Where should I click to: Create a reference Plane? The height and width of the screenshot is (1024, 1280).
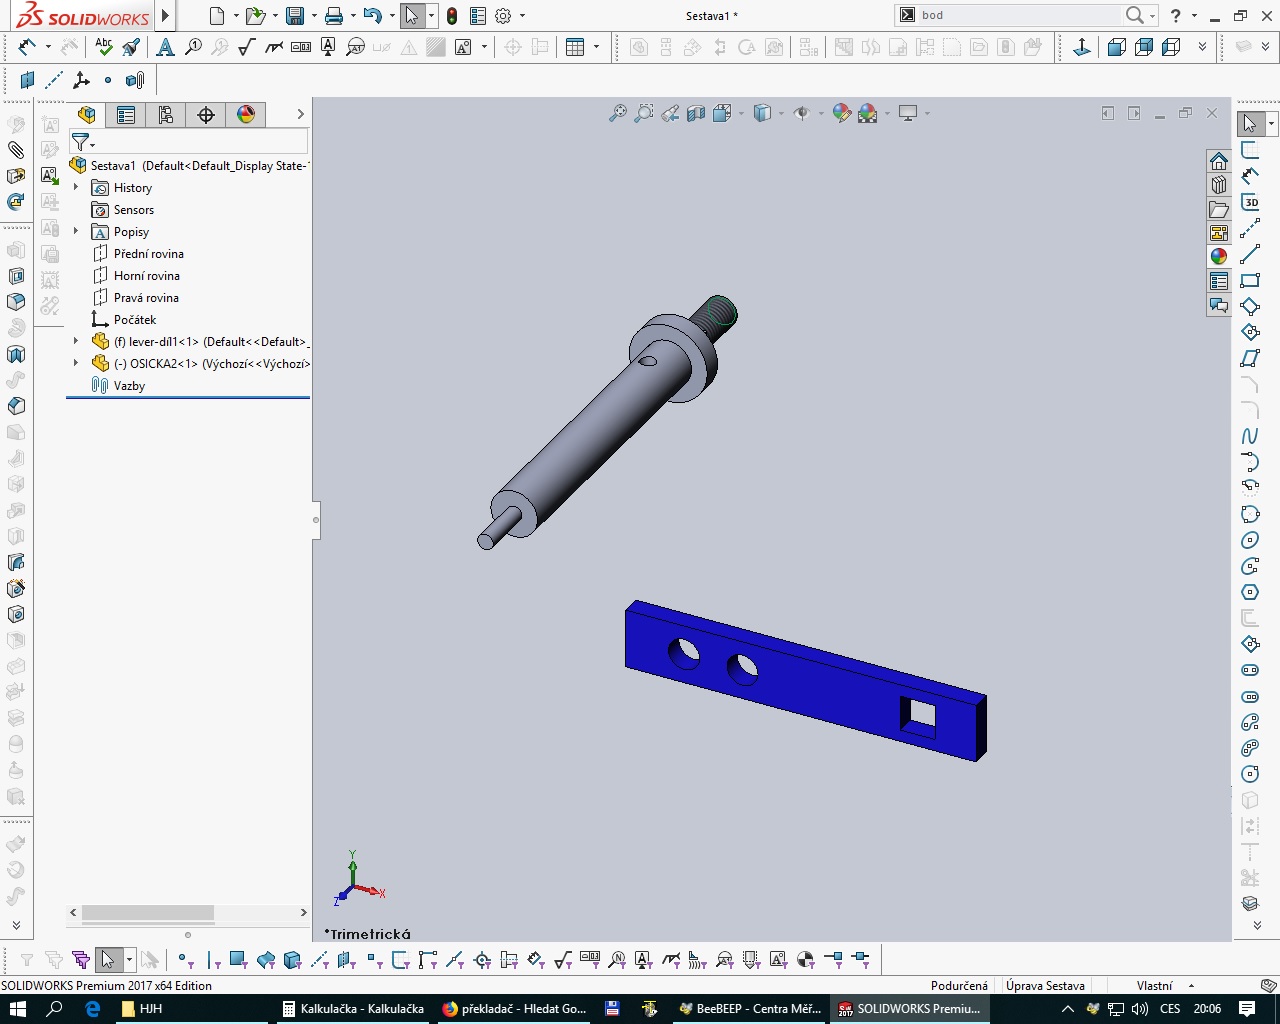coord(28,80)
